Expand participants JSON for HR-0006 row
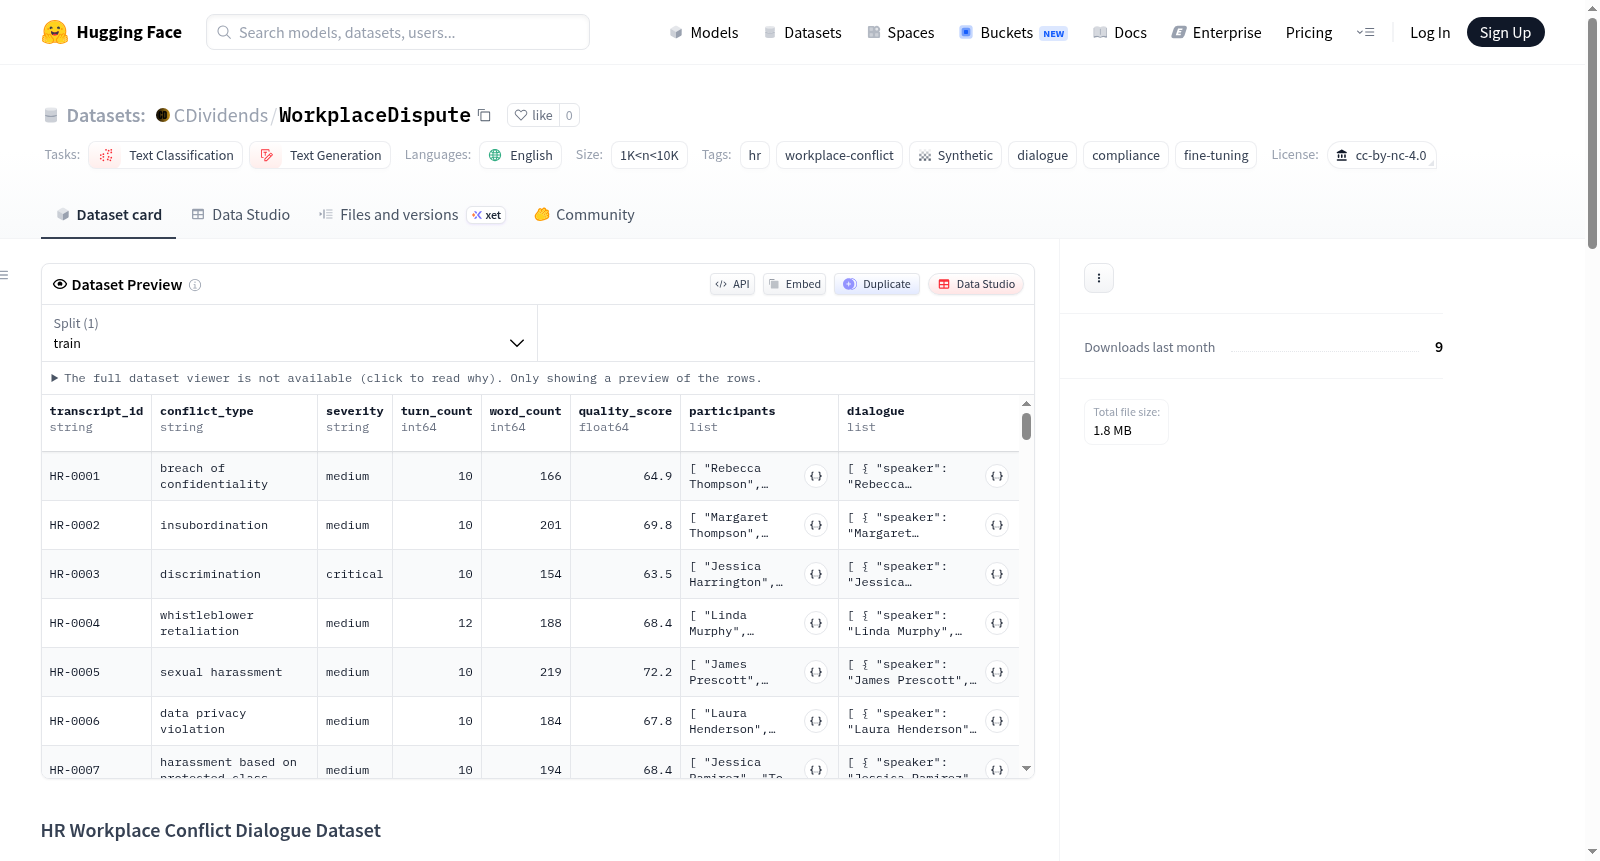Viewport: 1600px width, 861px height. click(x=816, y=721)
